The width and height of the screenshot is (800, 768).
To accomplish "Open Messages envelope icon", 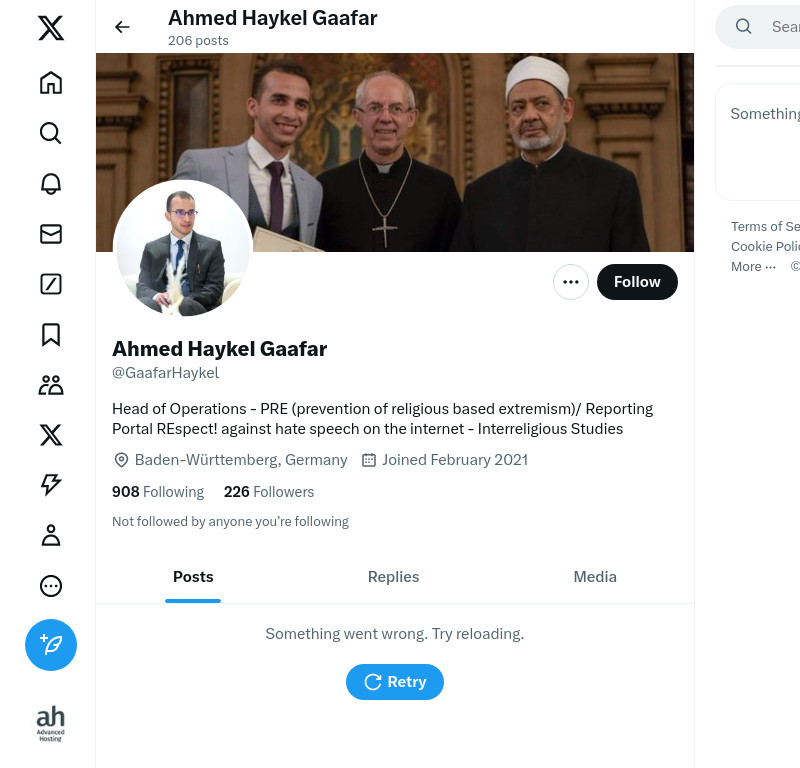I will click(51, 234).
